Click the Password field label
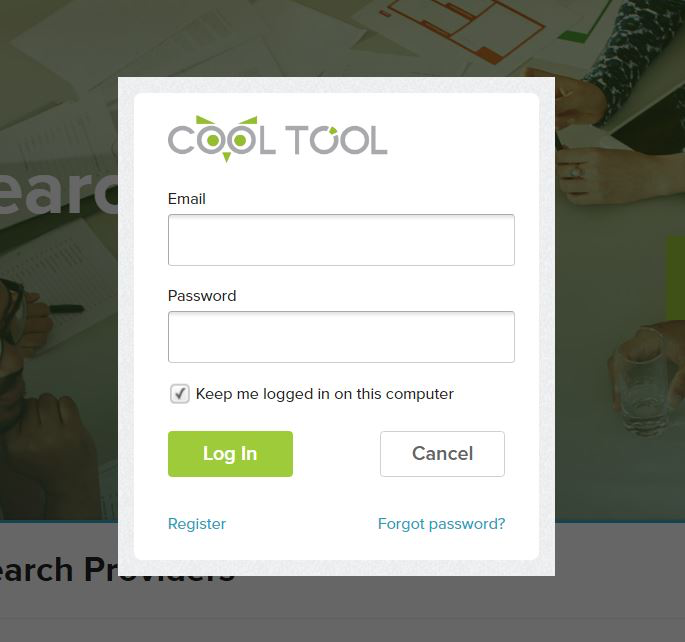Image resolution: width=685 pixels, height=642 pixels. (x=202, y=296)
